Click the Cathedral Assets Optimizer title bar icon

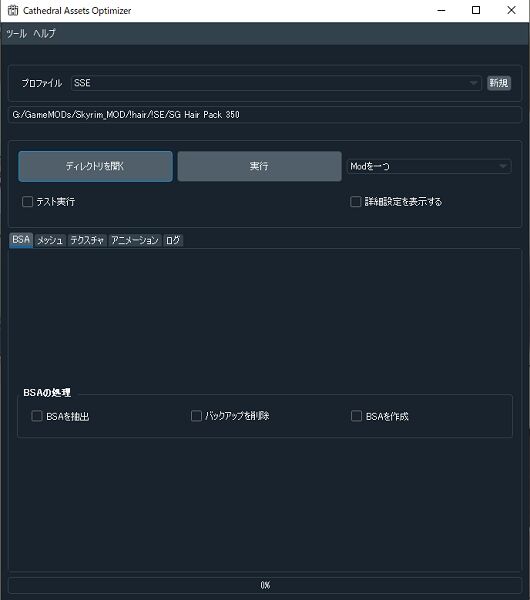pyautogui.click(x=13, y=10)
